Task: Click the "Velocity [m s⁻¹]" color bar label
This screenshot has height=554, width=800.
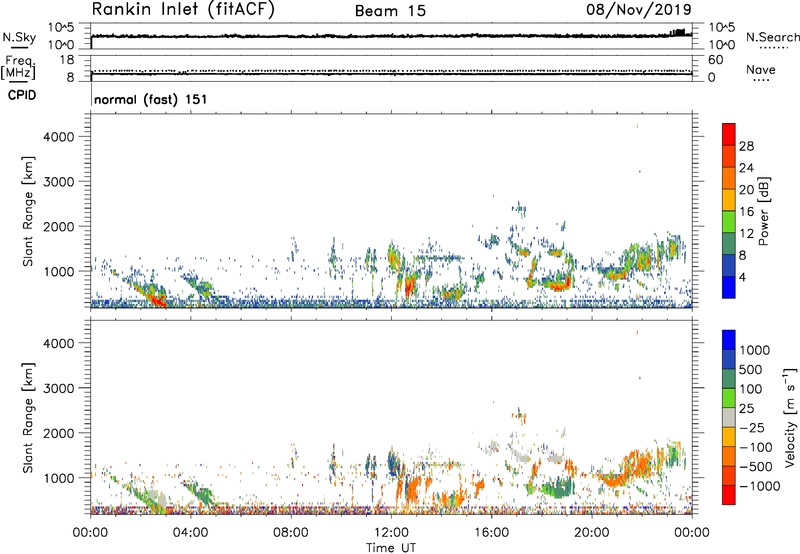Action: [790, 417]
